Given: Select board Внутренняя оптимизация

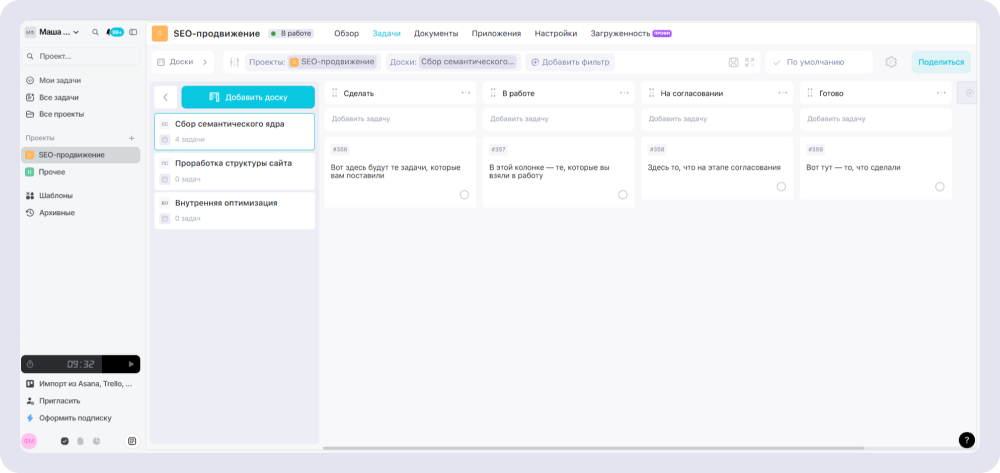Looking at the screenshot, I should click(235, 211).
